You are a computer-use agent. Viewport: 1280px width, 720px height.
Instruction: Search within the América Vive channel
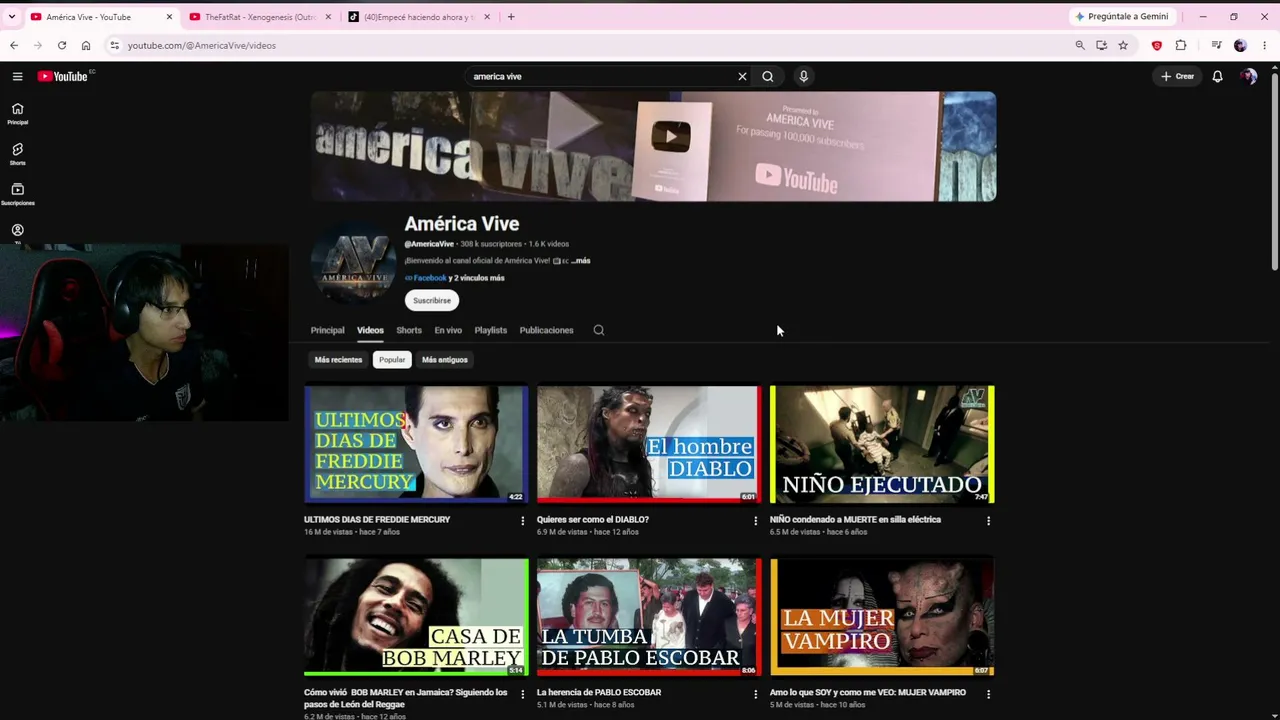599,330
